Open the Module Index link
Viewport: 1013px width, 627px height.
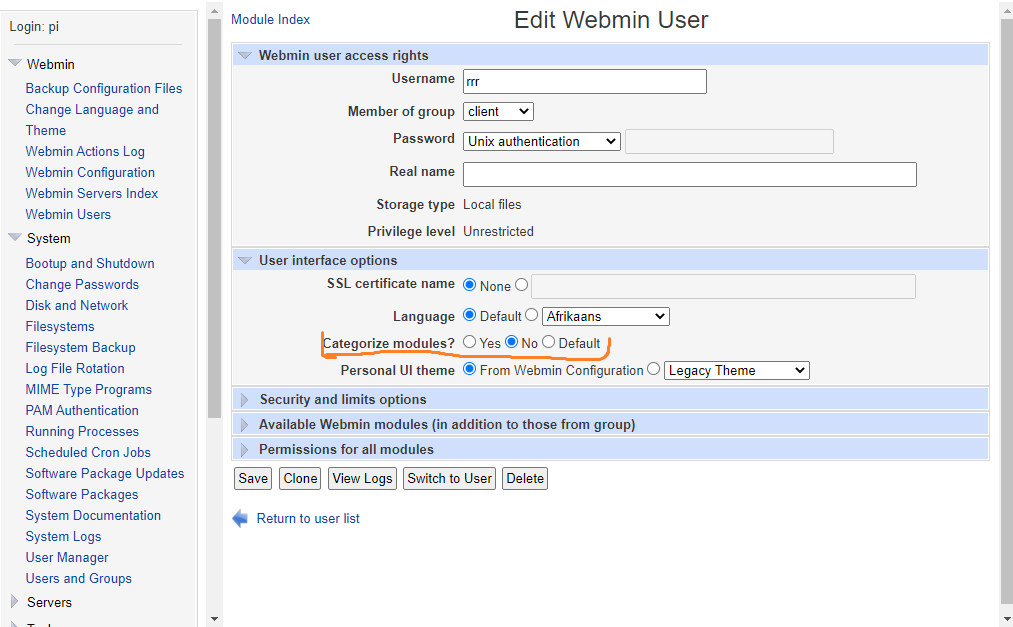tap(270, 19)
